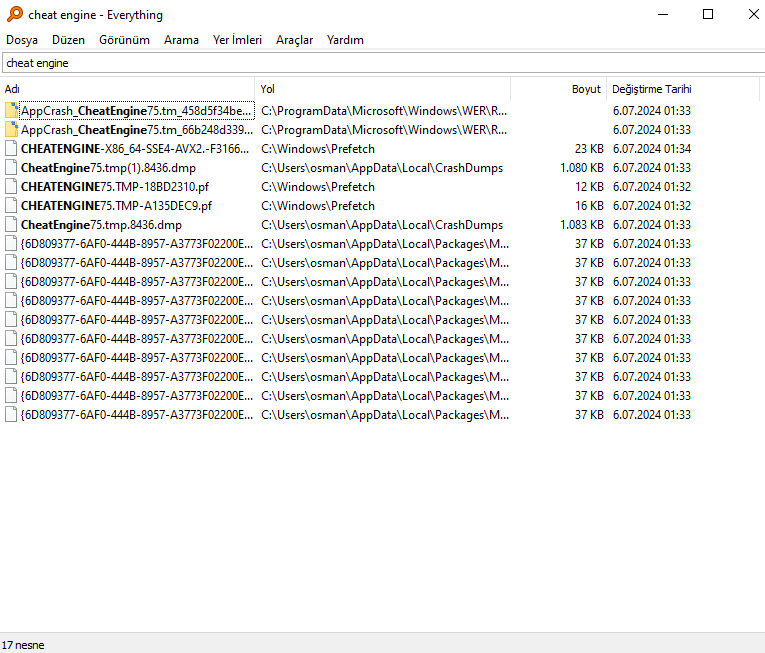Click the 1.083 KB size cell

pos(582,225)
